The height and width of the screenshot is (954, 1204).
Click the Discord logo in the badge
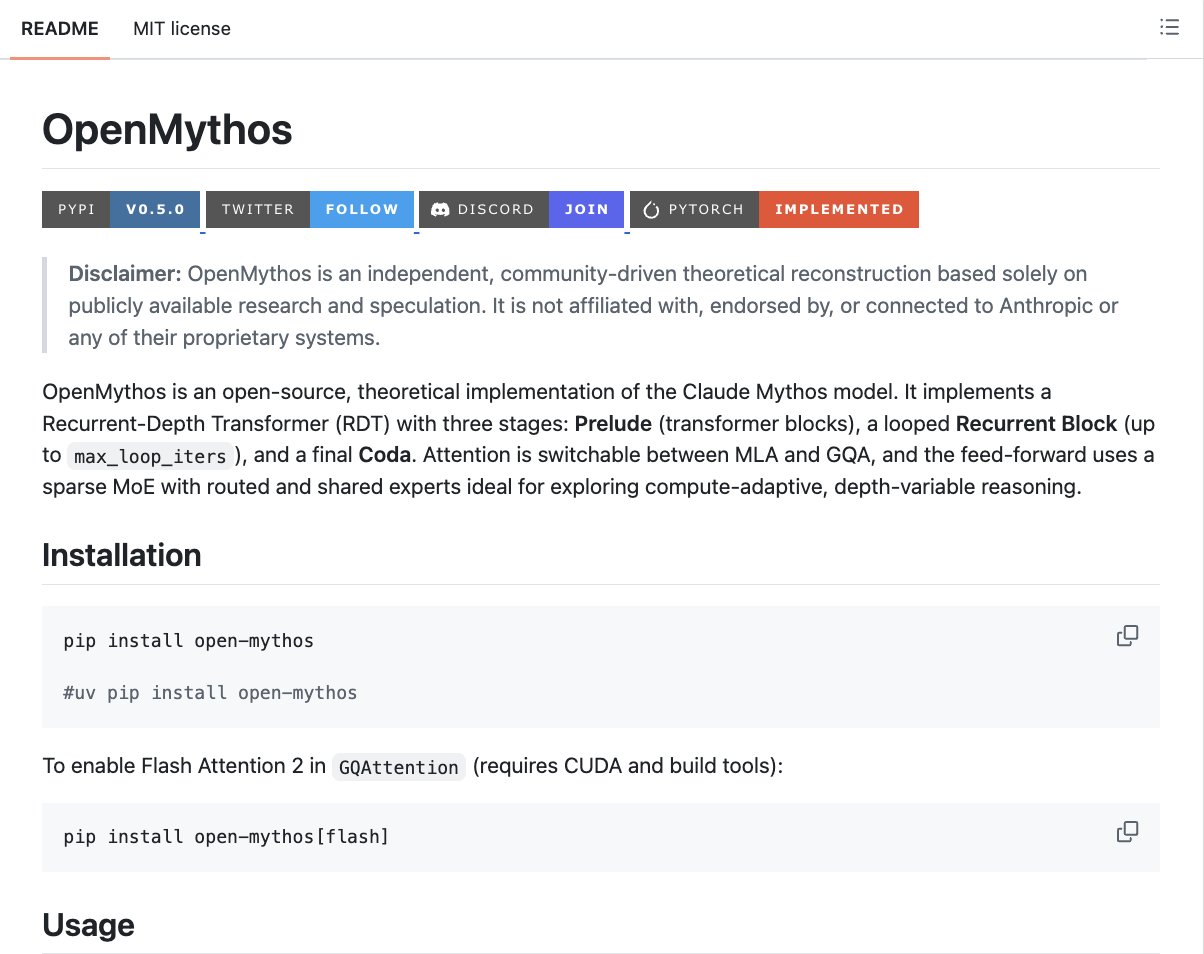point(439,210)
